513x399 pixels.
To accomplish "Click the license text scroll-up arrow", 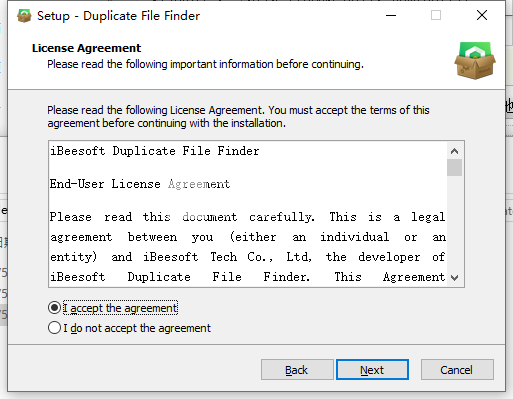I will [454, 151].
